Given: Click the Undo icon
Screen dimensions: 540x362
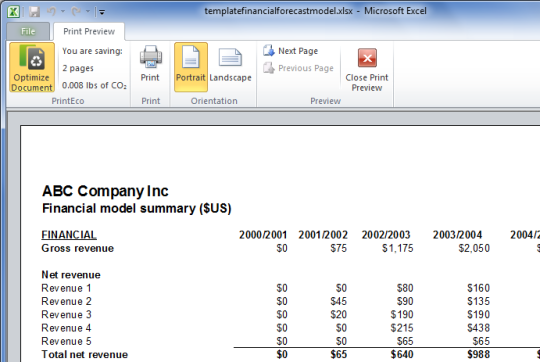Looking at the screenshot, I should [x=52, y=12].
